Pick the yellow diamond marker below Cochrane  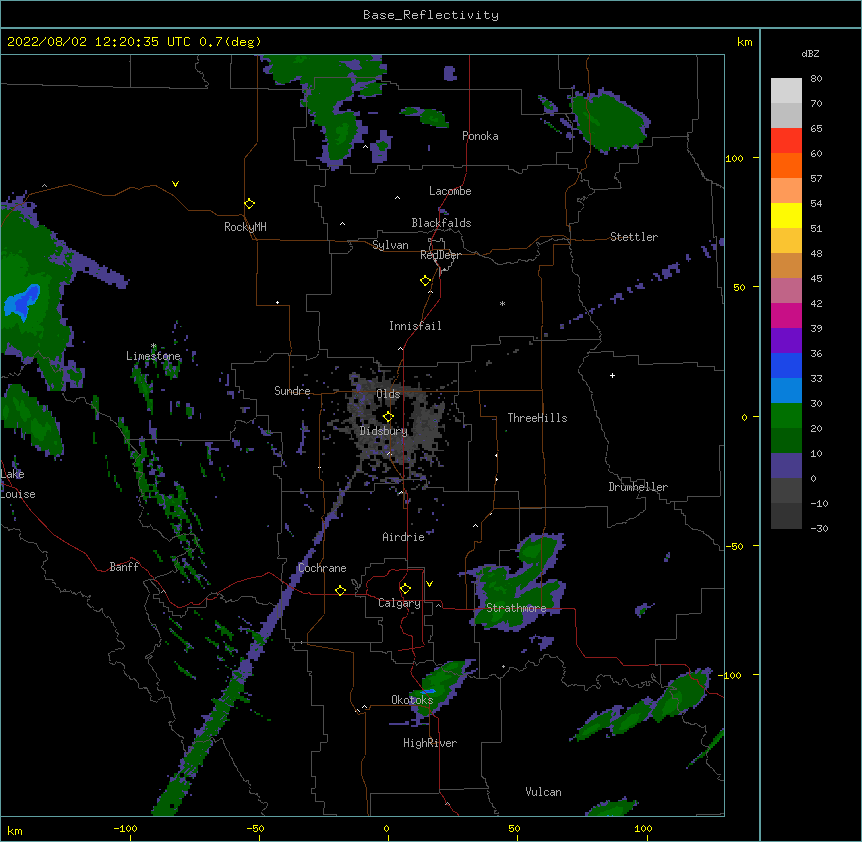[340, 590]
